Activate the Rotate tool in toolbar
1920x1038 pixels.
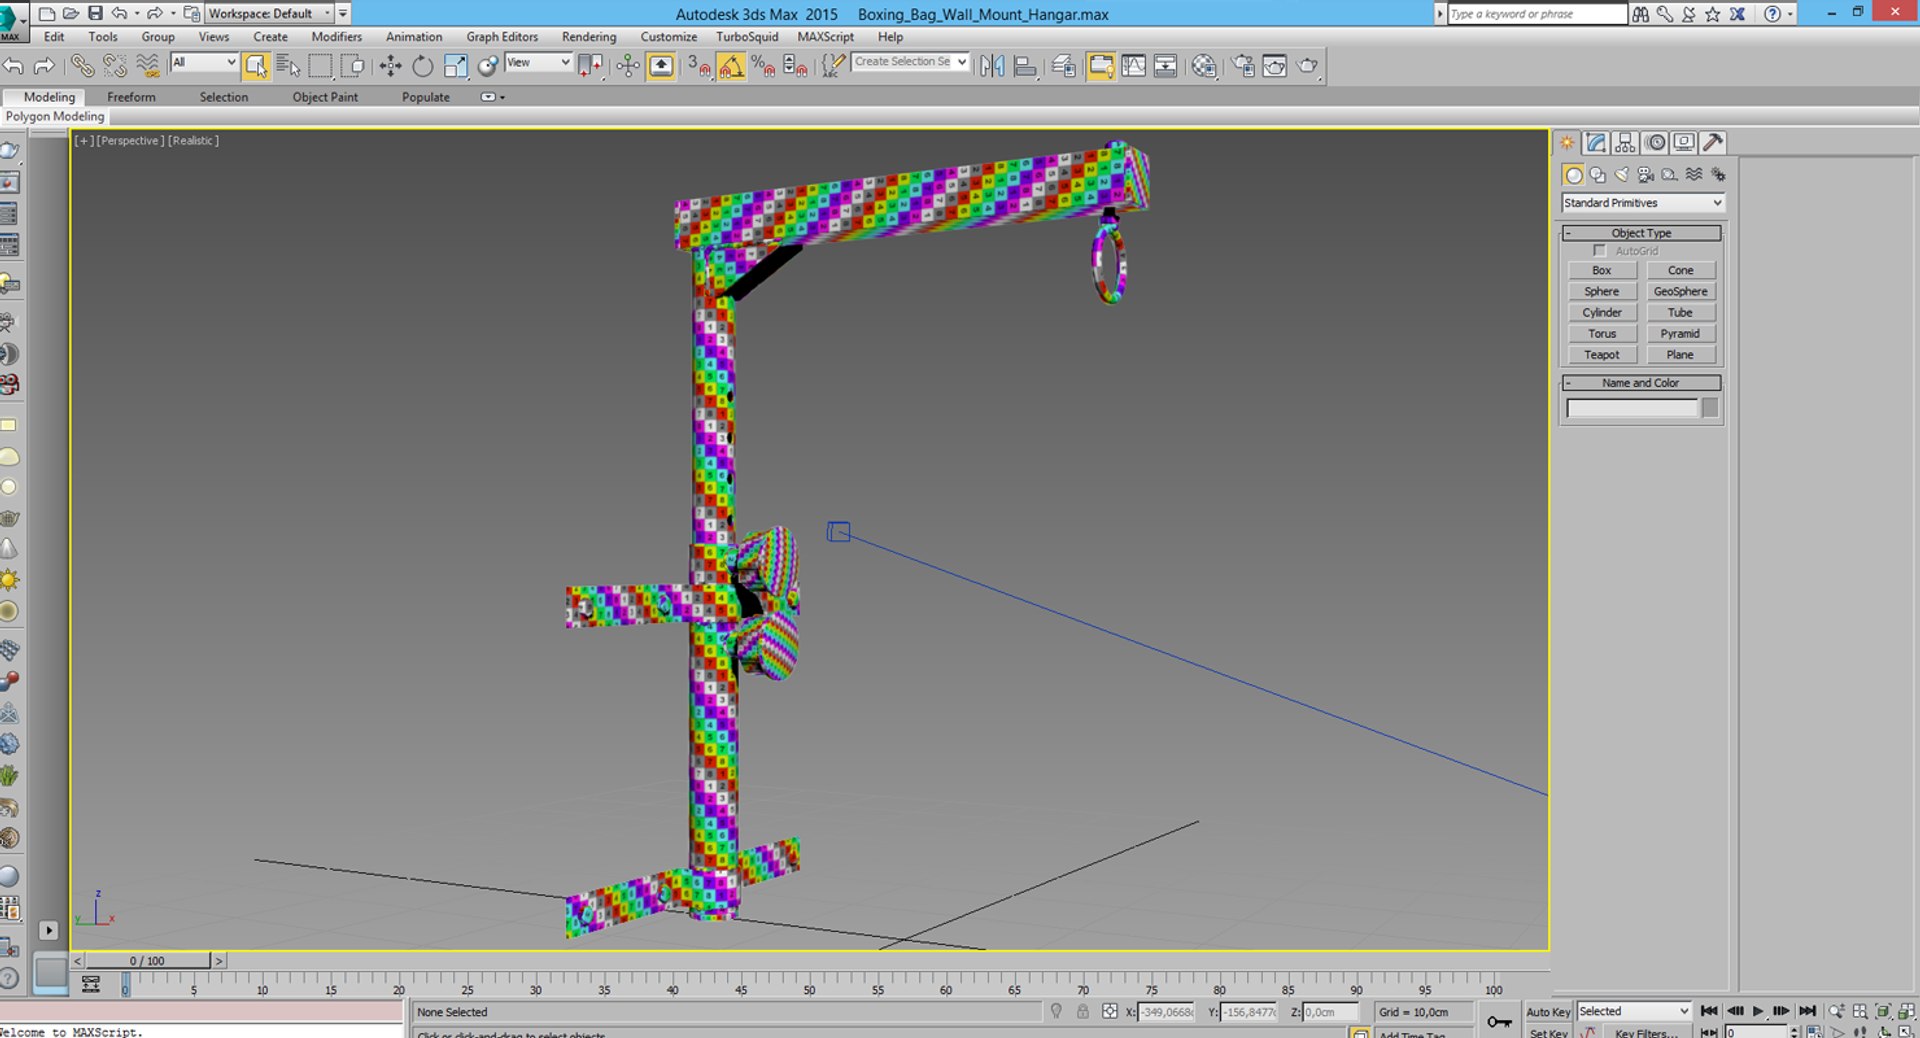[423, 66]
